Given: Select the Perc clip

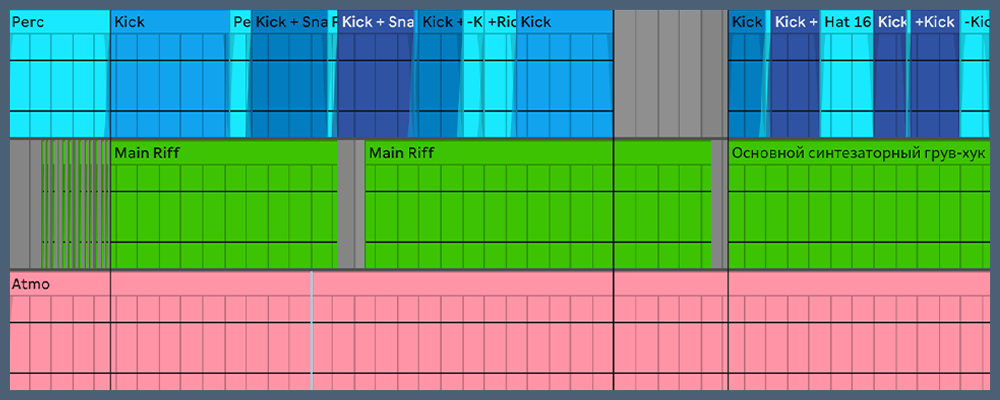Looking at the screenshot, I should point(60,73).
